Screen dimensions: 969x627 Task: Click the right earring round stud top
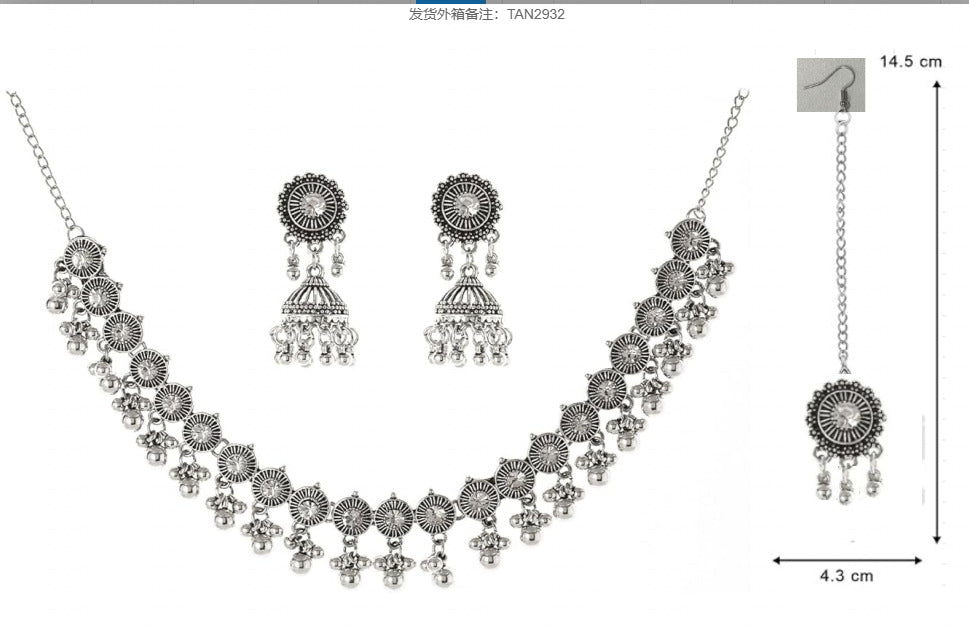point(467,207)
